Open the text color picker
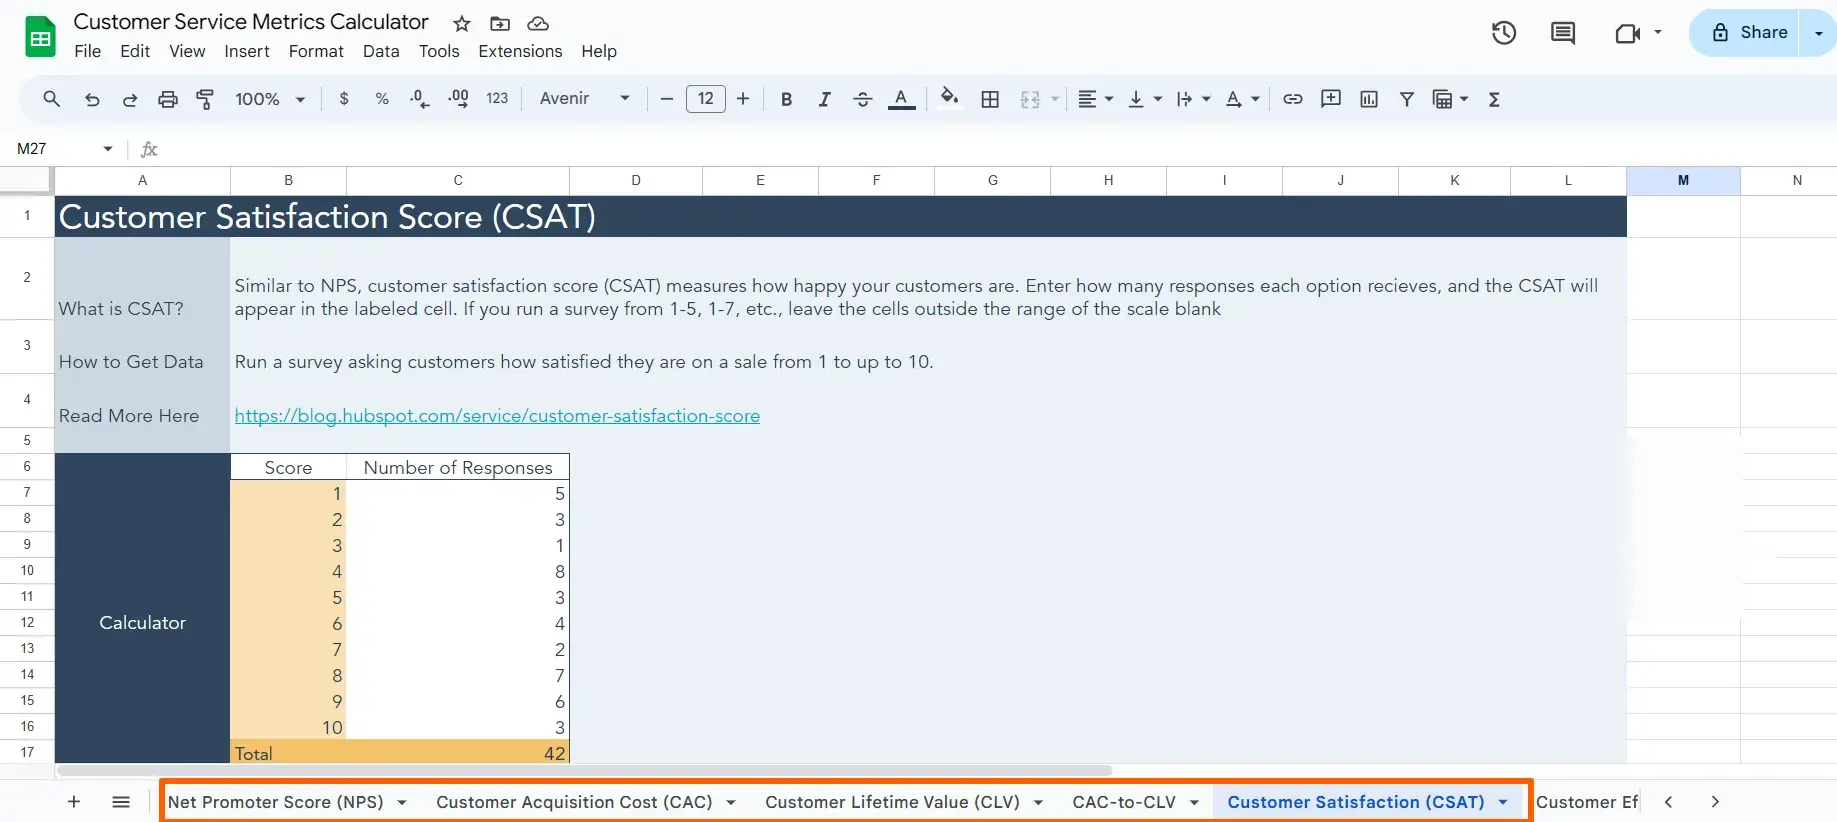The image size is (1837, 822). click(x=901, y=99)
